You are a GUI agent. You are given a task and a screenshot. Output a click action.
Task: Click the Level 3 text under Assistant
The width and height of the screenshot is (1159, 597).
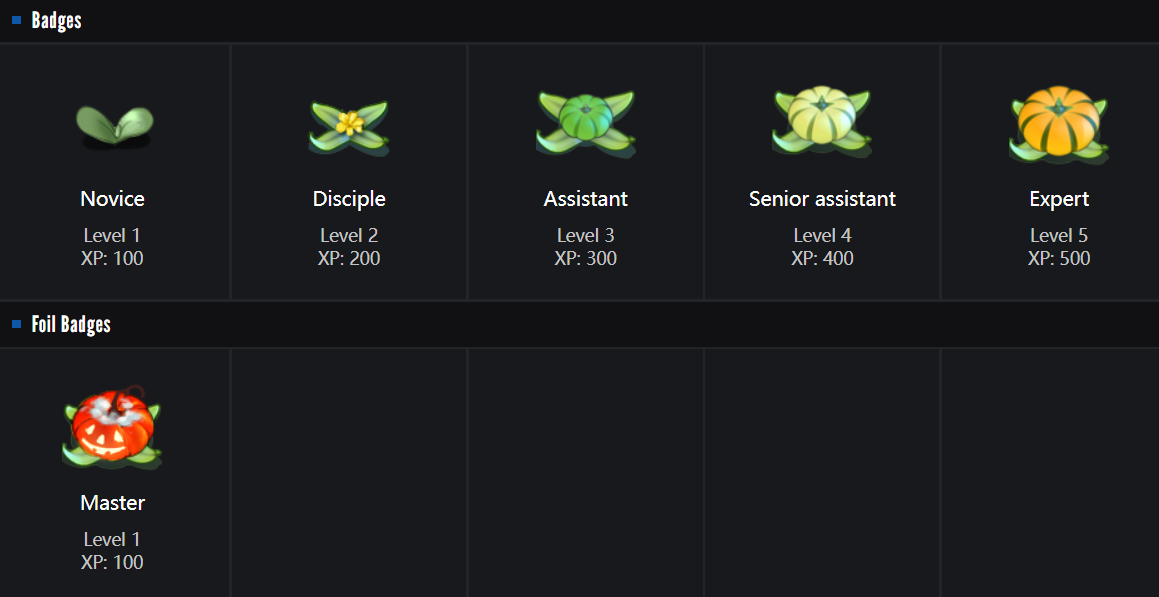pos(586,235)
